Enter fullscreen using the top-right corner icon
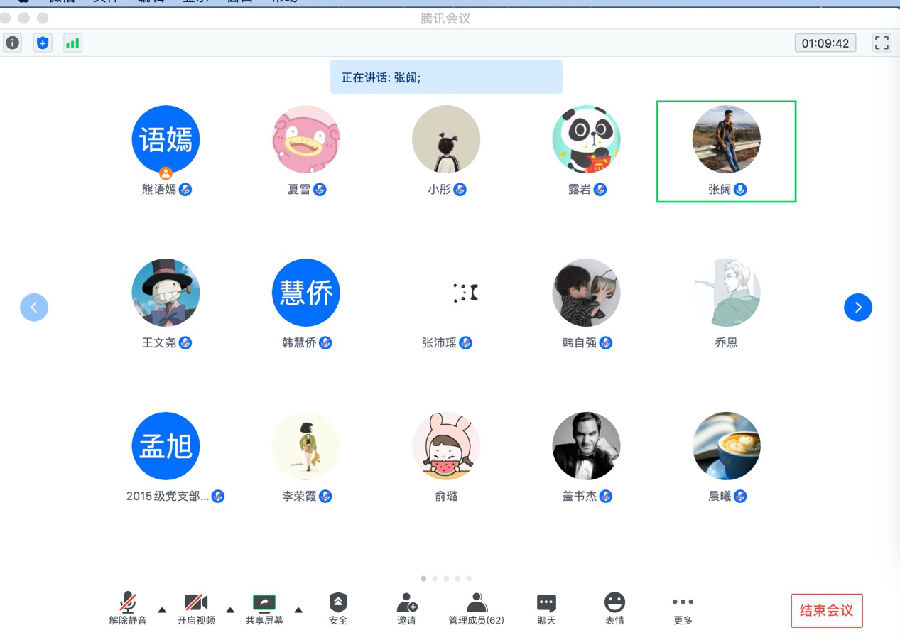900x633 pixels. point(881,43)
